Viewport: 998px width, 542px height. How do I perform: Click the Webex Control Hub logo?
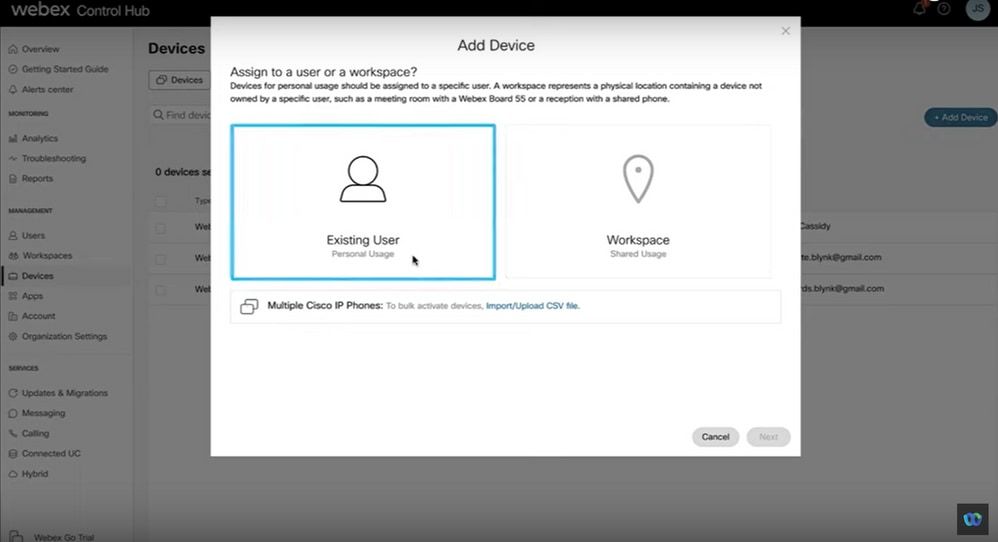click(80, 10)
